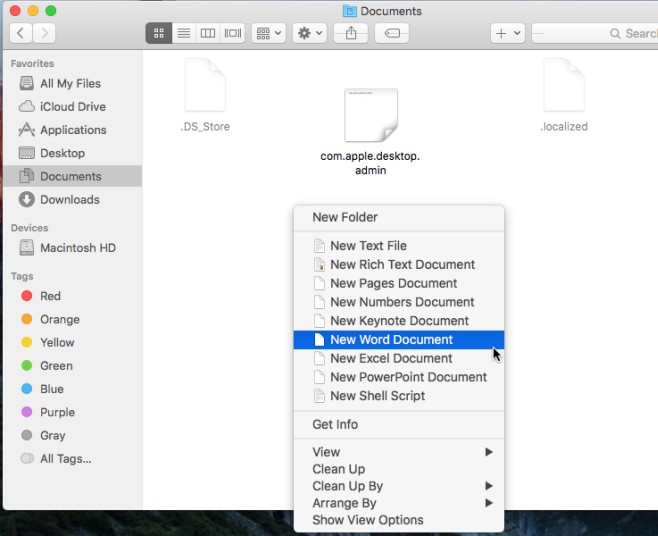Open All My Files in sidebar
This screenshot has width=658, height=536.
[72, 84]
